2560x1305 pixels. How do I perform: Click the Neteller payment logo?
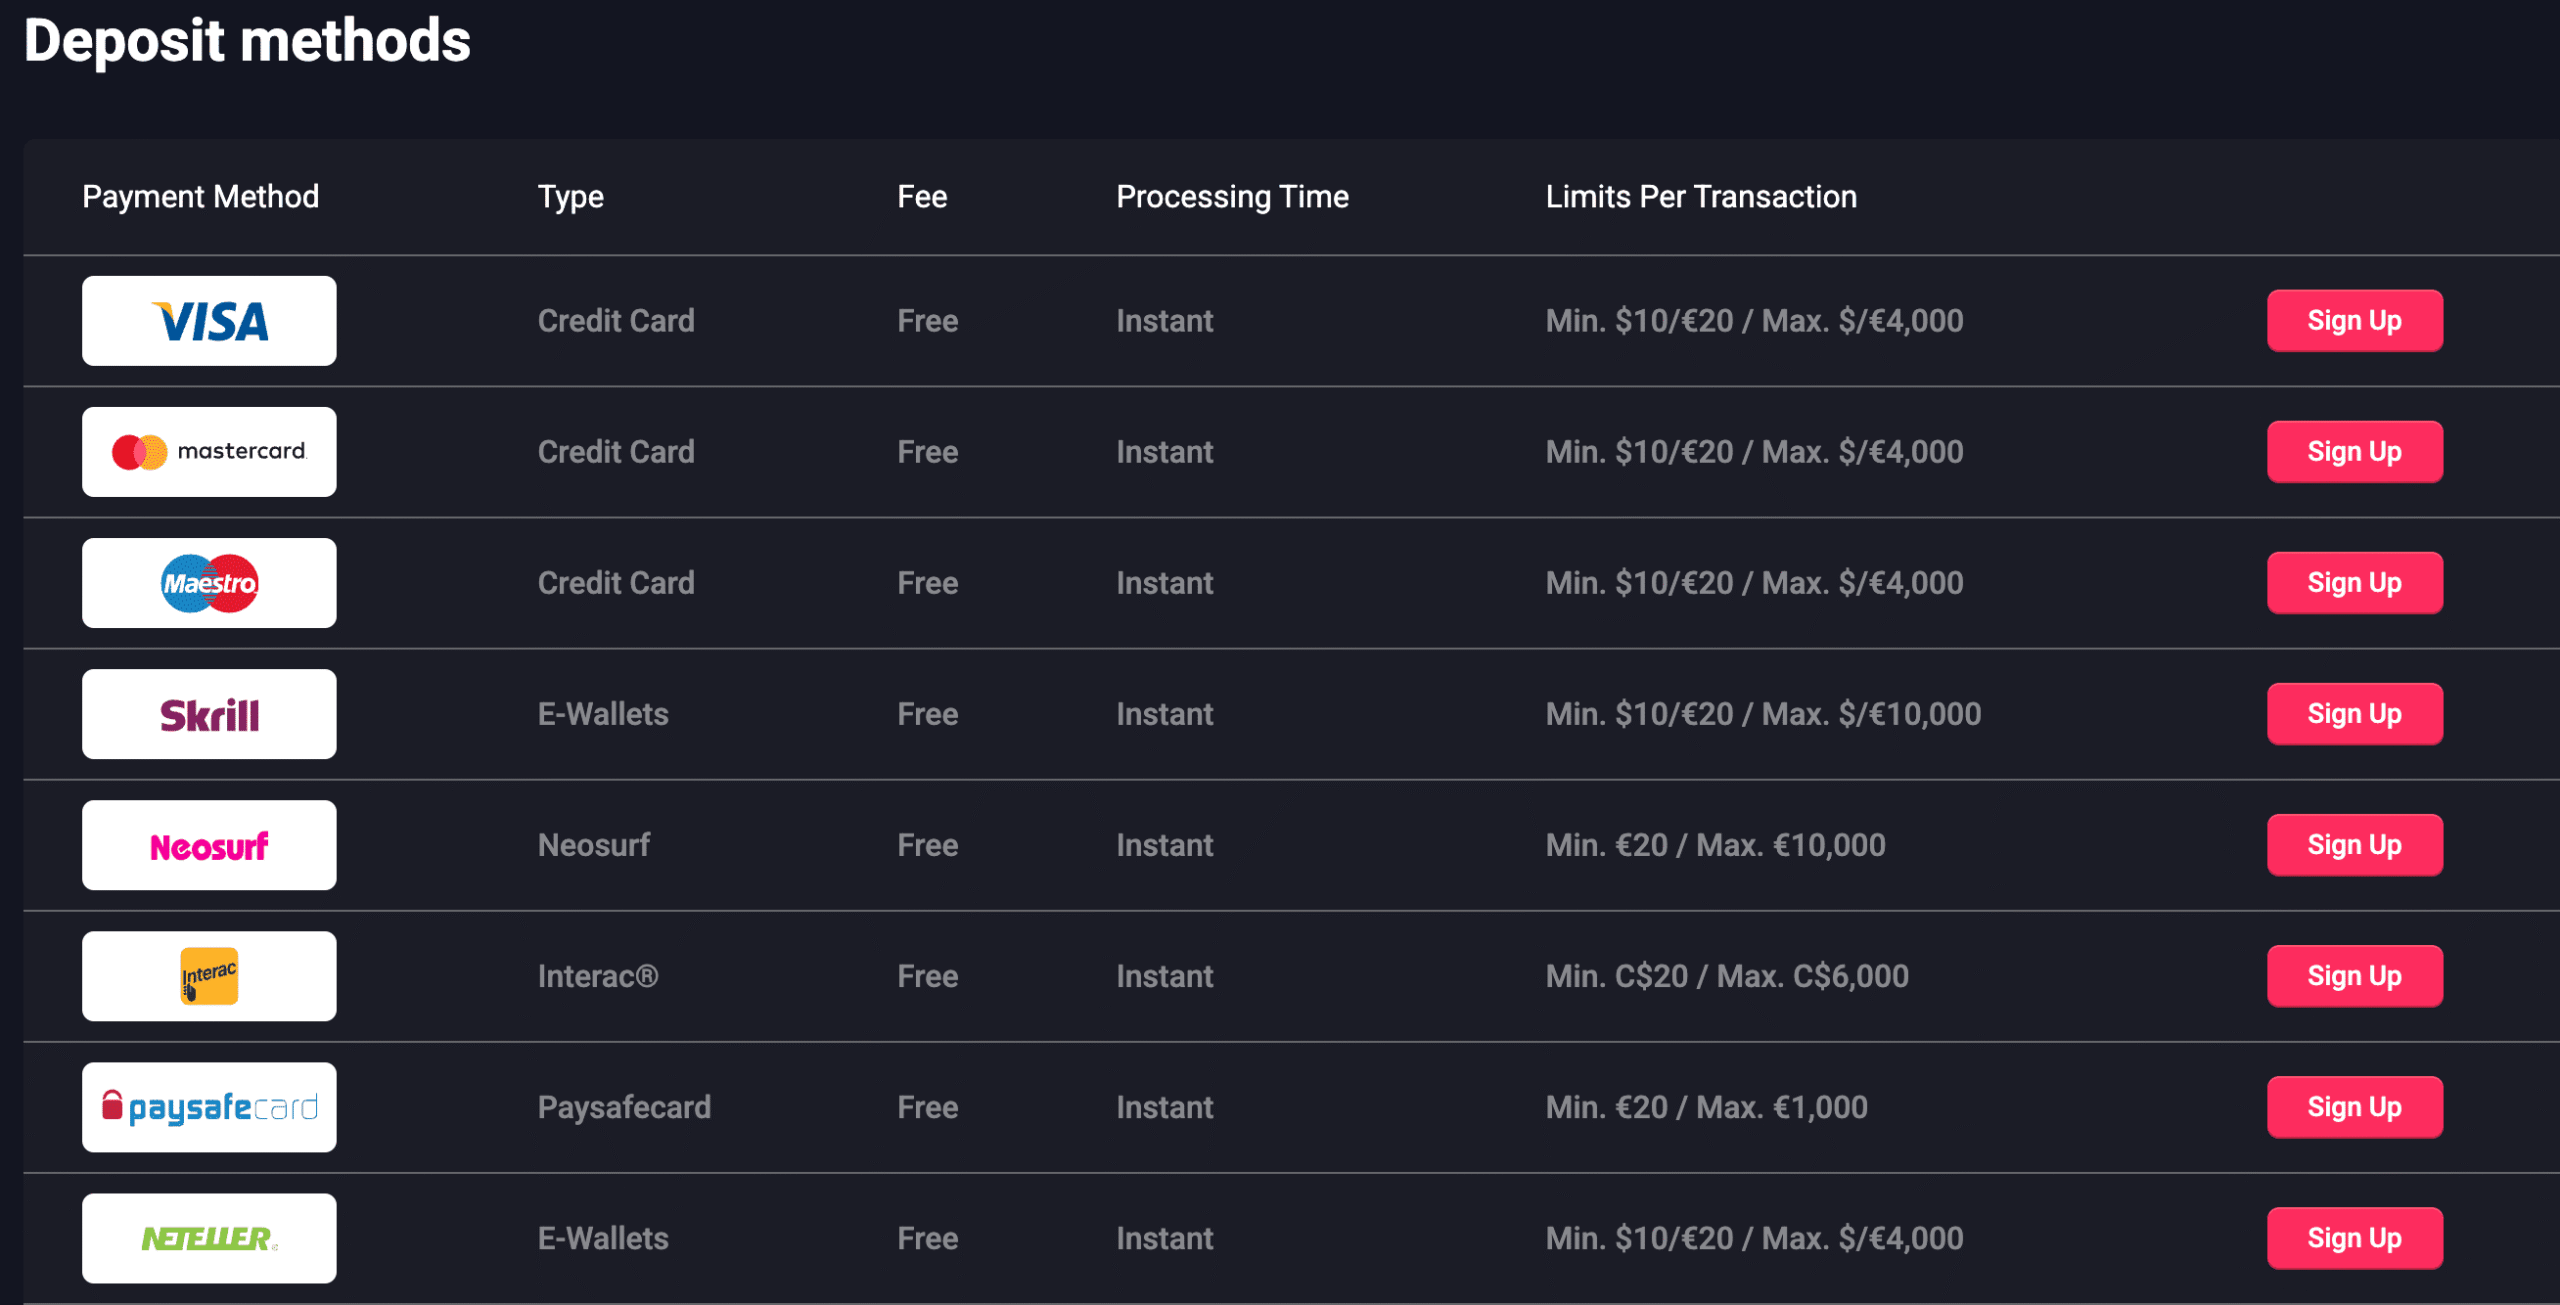pos(209,1238)
